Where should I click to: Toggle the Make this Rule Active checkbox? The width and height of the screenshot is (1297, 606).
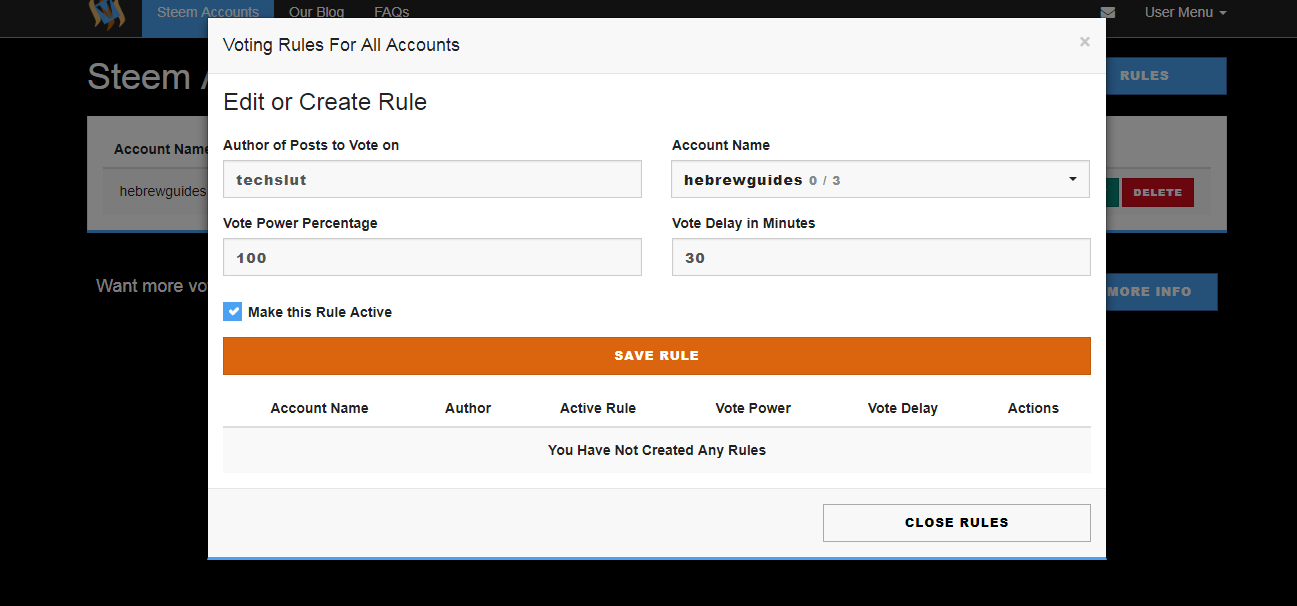tap(233, 312)
